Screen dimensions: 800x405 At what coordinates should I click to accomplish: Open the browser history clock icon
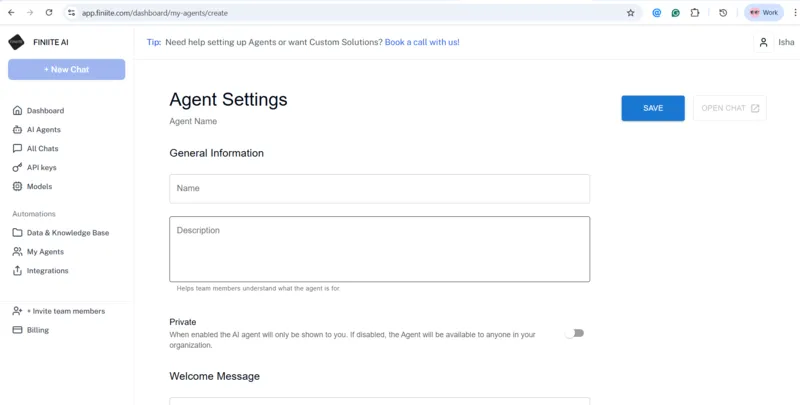click(x=723, y=13)
